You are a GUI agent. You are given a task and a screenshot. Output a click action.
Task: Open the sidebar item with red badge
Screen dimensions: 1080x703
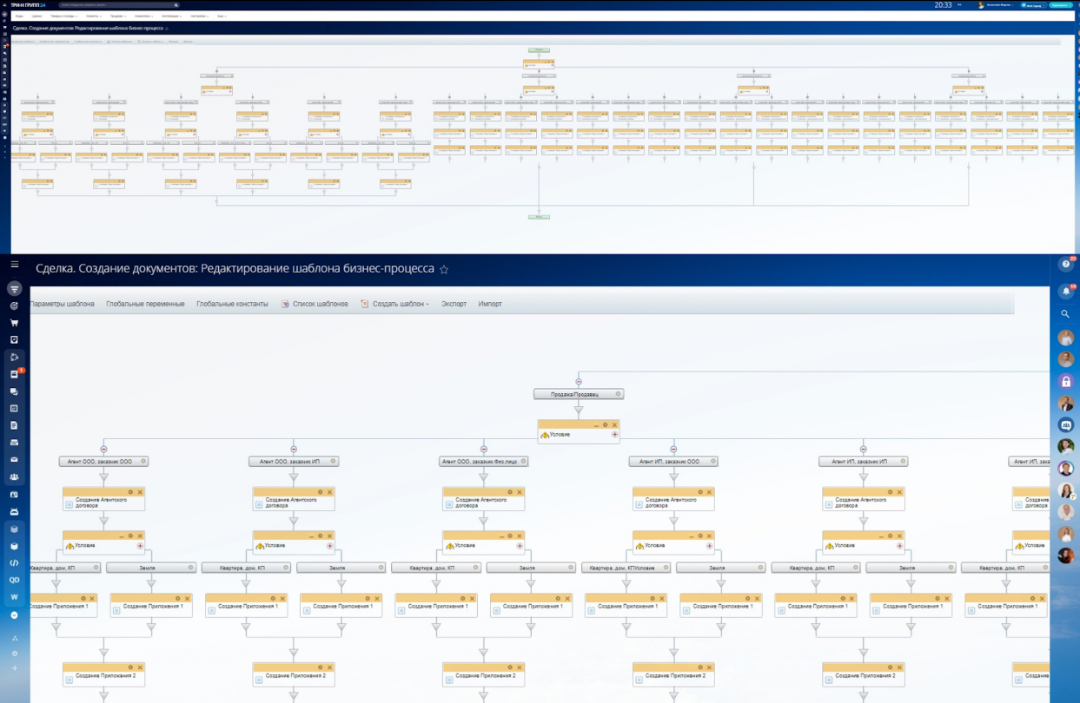click(x=14, y=374)
